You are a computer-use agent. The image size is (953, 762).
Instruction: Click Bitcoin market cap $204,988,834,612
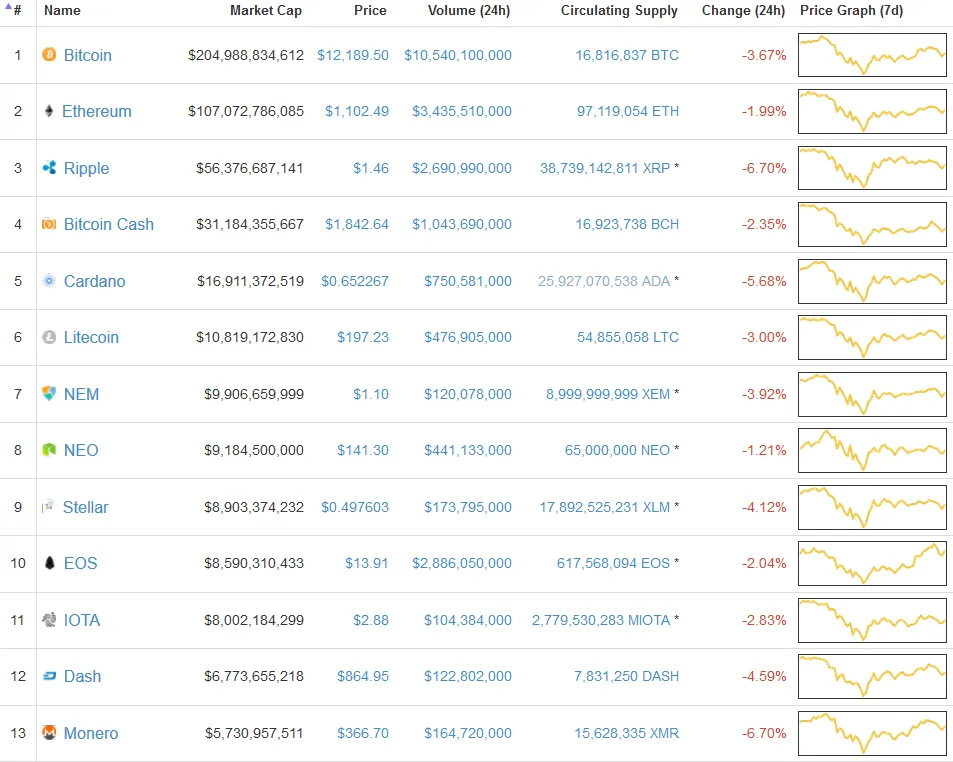tap(246, 55)
